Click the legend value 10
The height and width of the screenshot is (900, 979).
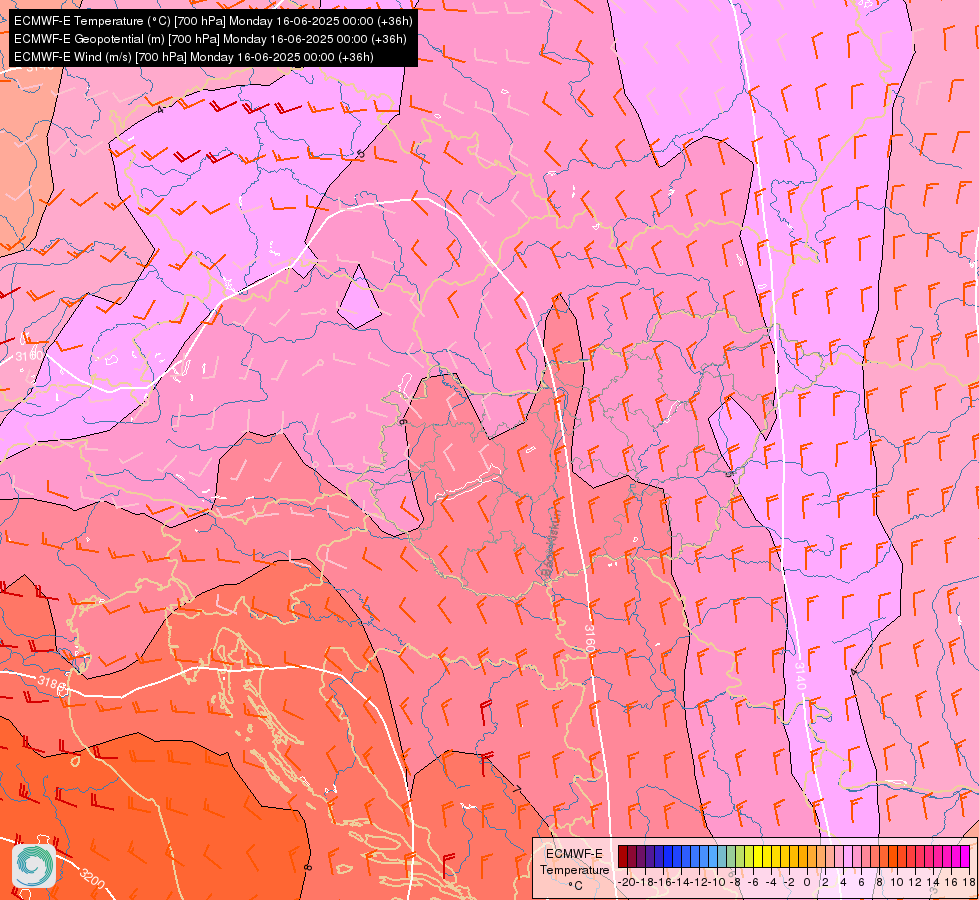[x=897, y=882]
